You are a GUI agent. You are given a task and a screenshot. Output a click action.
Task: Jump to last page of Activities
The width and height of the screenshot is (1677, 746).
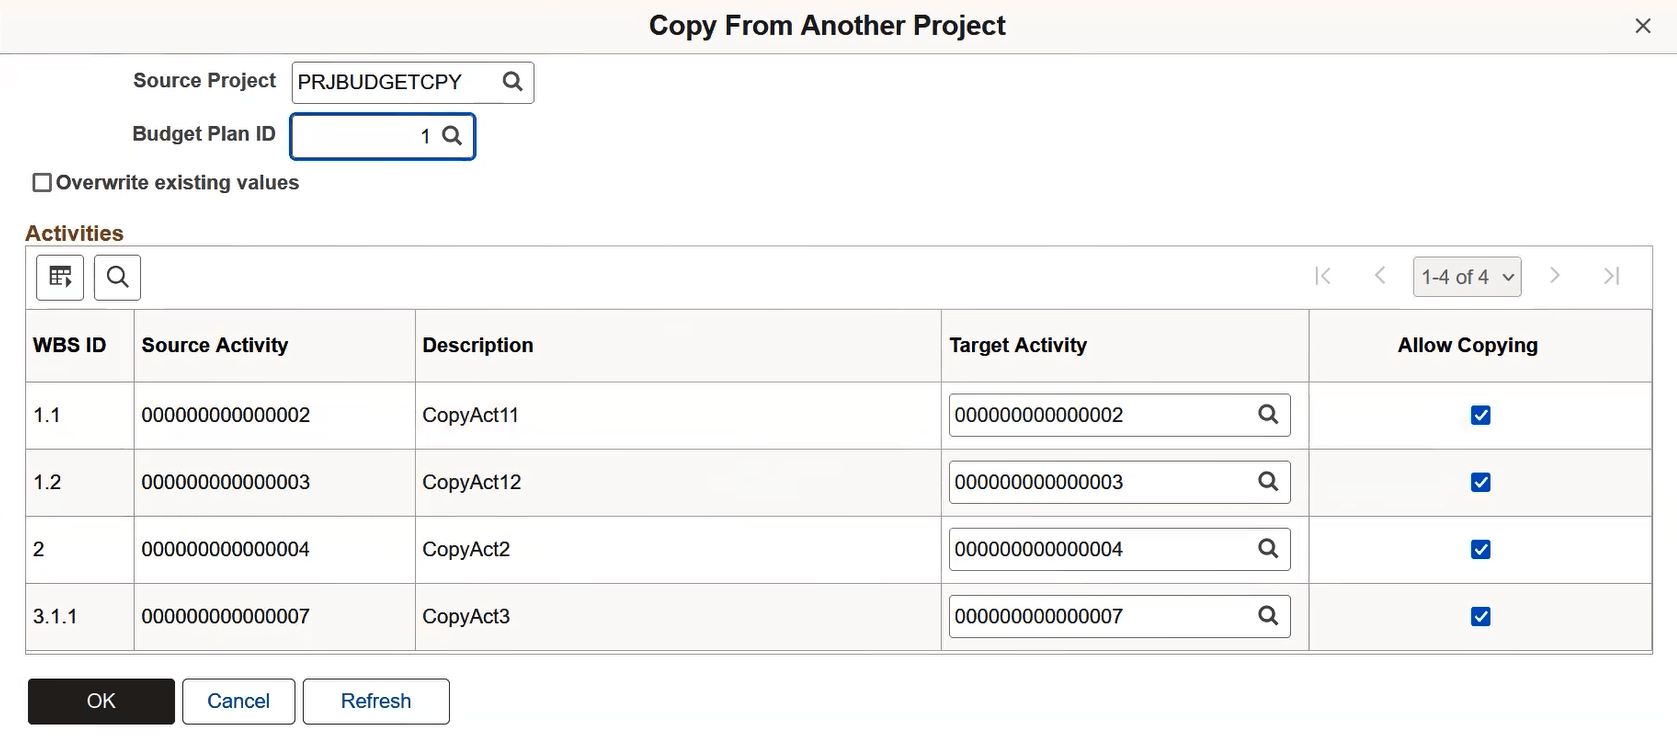coord(1611,276)
